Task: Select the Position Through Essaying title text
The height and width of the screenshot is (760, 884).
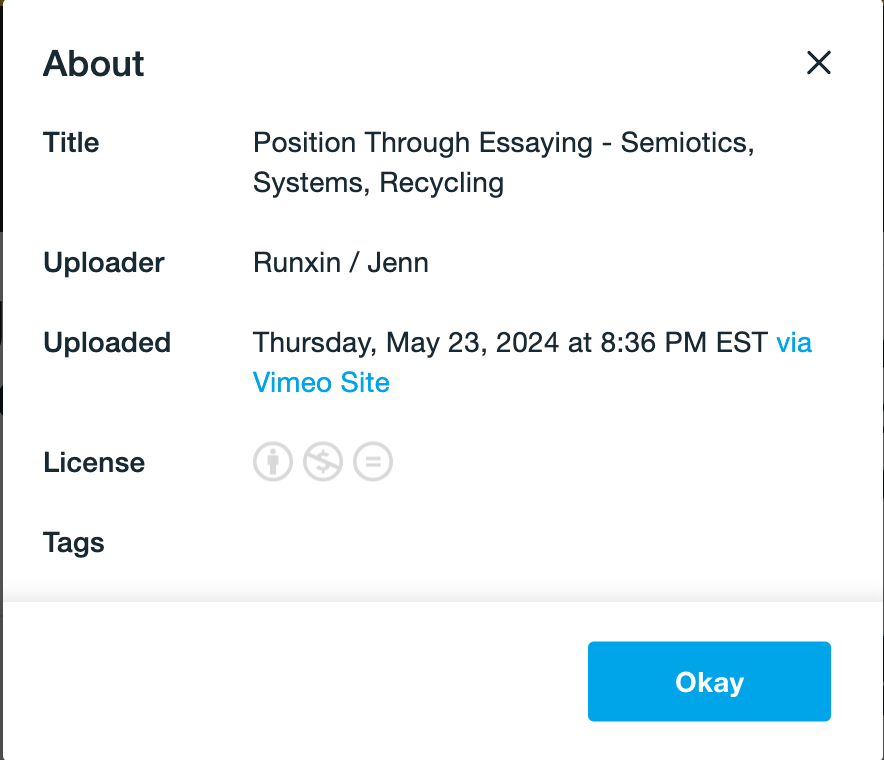Action: (x=423, y=142)
